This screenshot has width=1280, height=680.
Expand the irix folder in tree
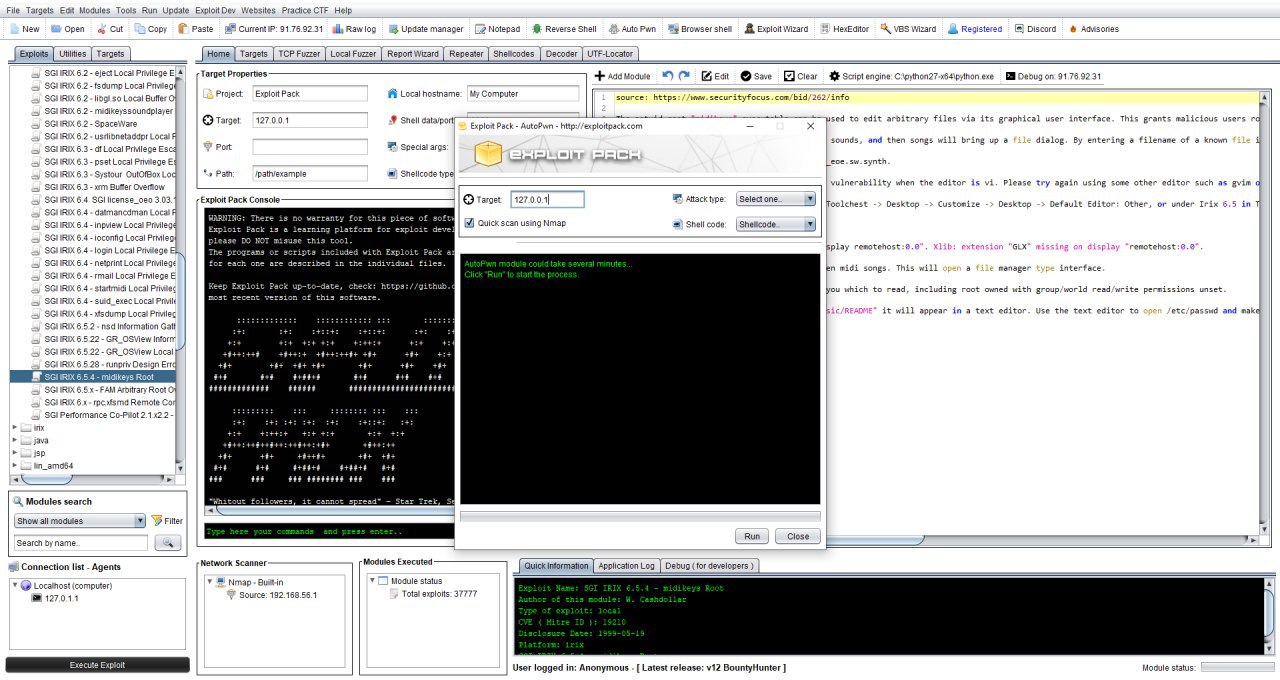pos(15,427)
